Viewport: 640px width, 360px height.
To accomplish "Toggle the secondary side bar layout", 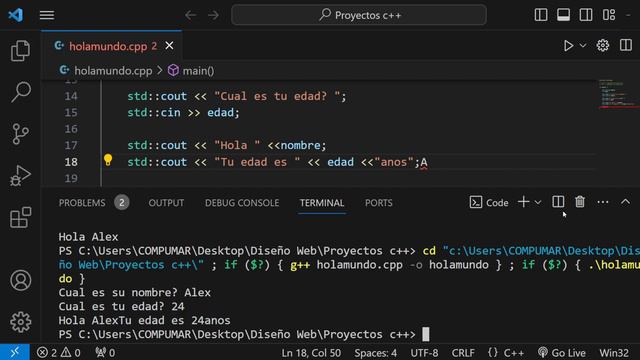I will tap(586, 15).
